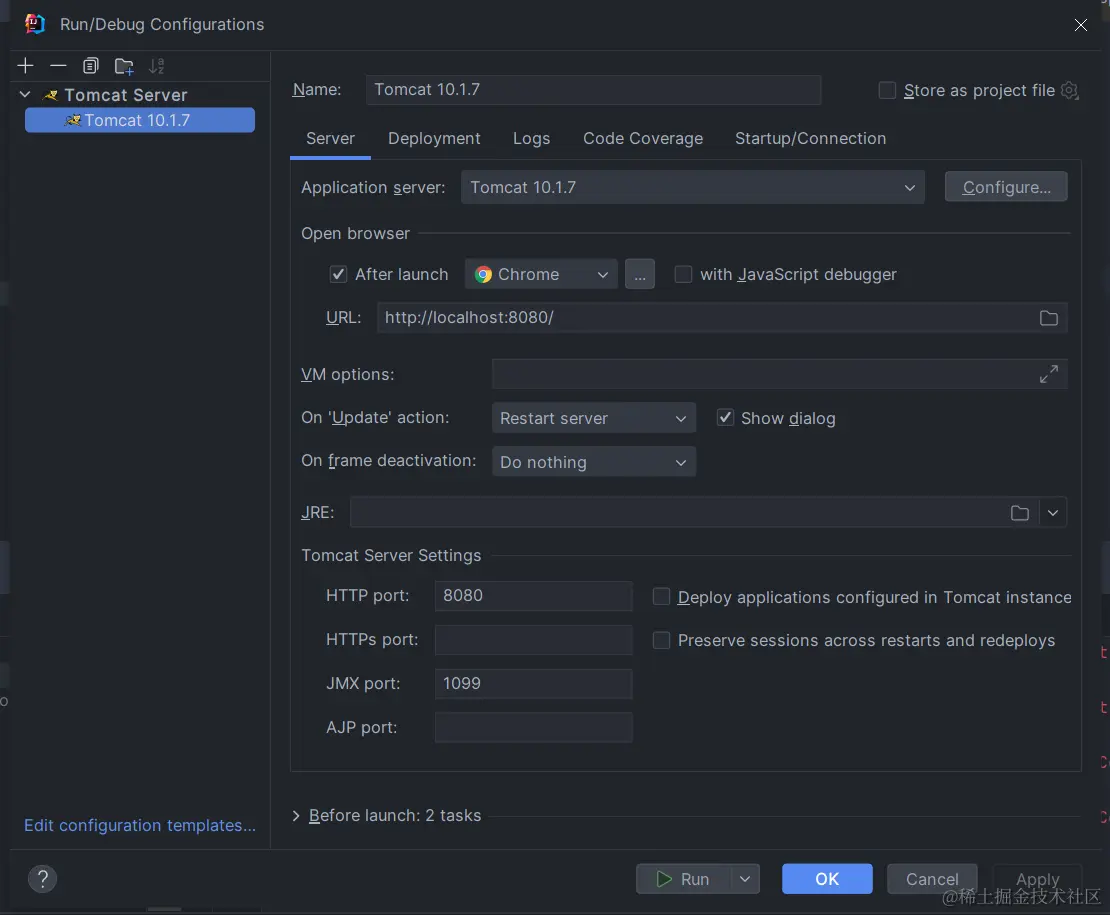Screen dimensions: 1110x915
Task: Enable Store as project file checkbox
Action: [887, 91]
